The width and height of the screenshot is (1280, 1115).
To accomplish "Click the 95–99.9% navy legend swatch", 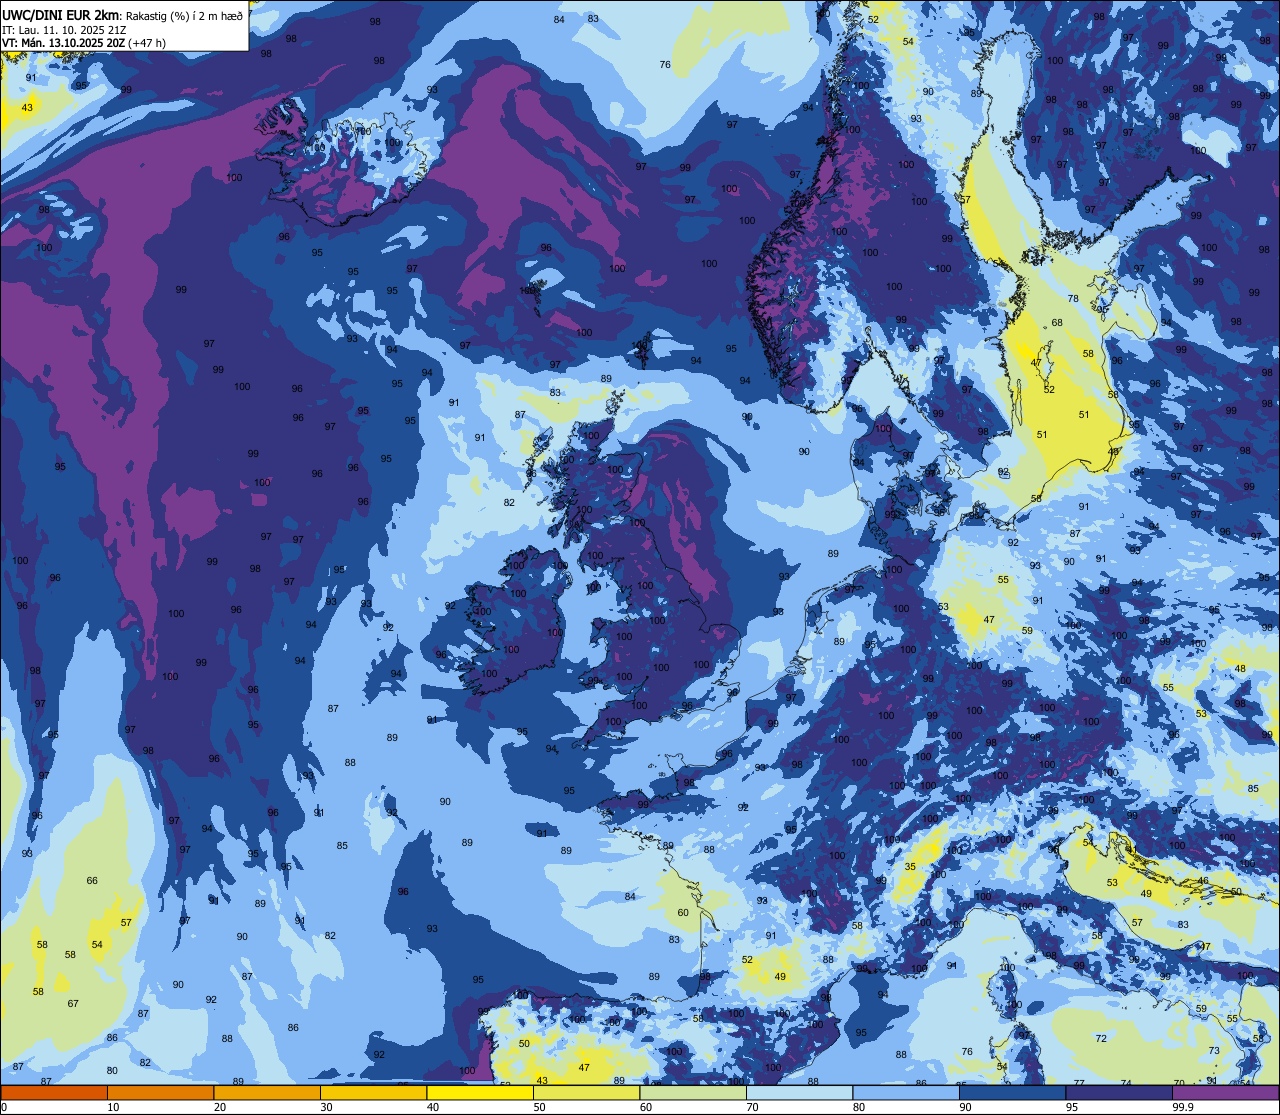I will [1119, 1093].
